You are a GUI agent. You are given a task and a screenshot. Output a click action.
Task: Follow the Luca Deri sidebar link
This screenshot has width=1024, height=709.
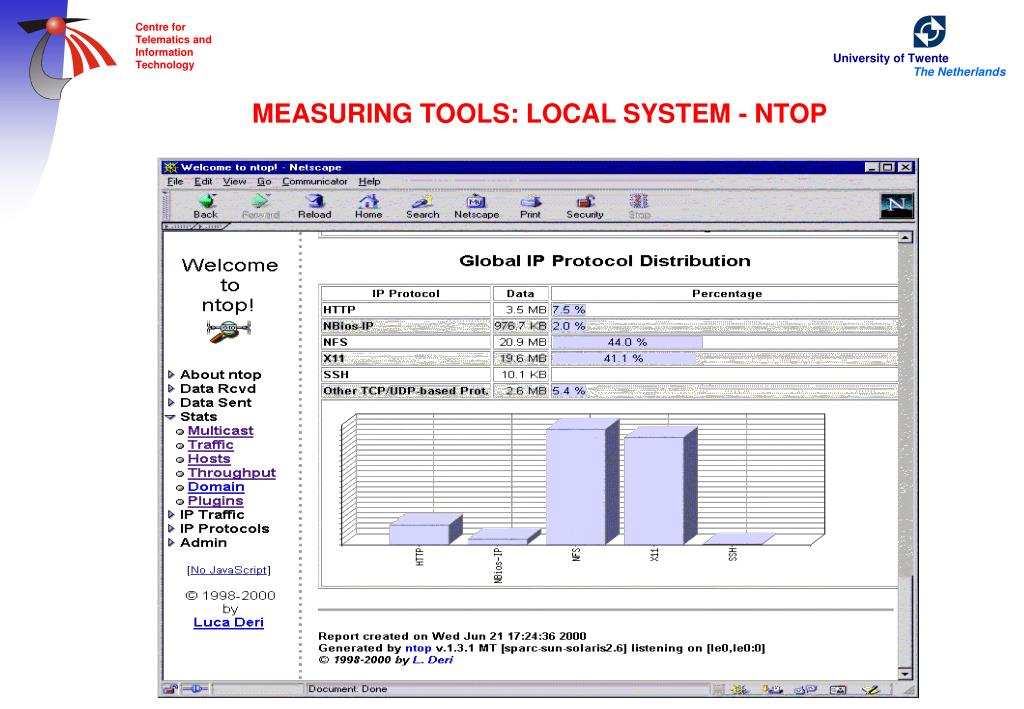pyautogui.click(x=229, y=622)
